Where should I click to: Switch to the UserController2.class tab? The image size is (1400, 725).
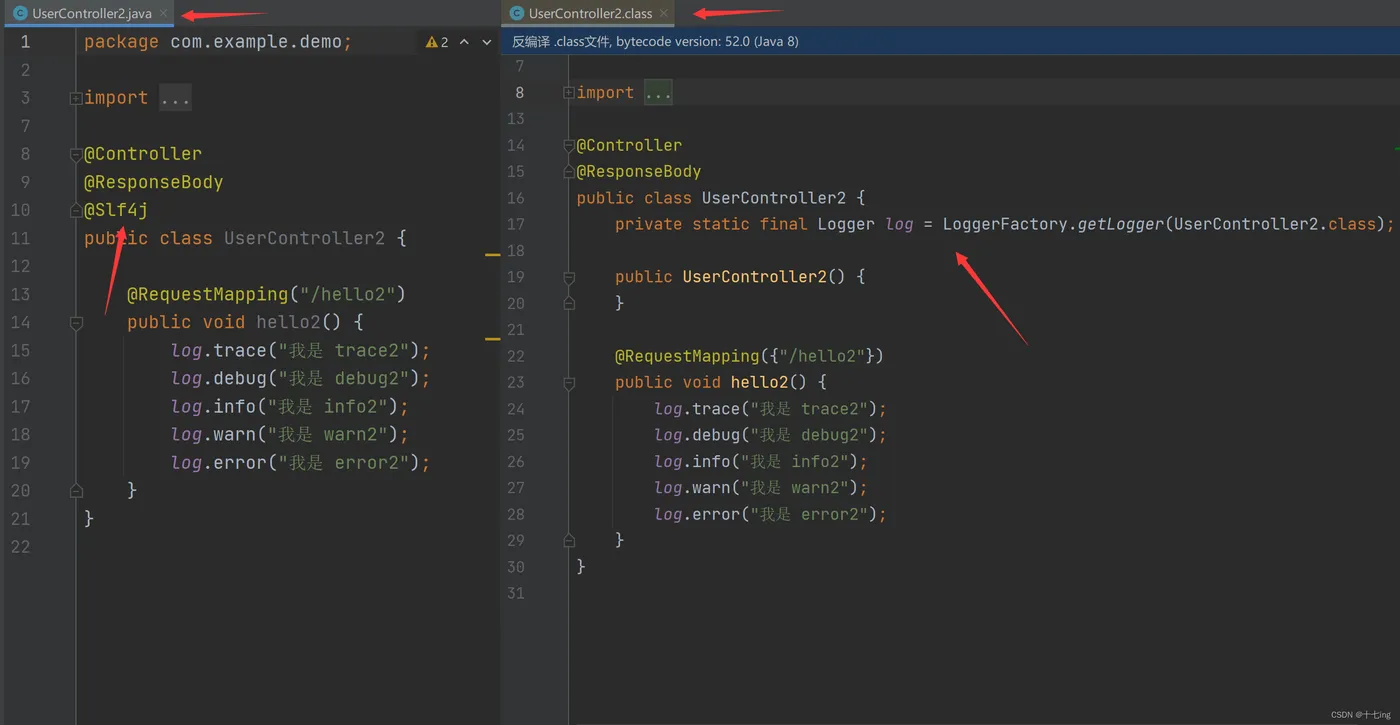tap(590, 13)
